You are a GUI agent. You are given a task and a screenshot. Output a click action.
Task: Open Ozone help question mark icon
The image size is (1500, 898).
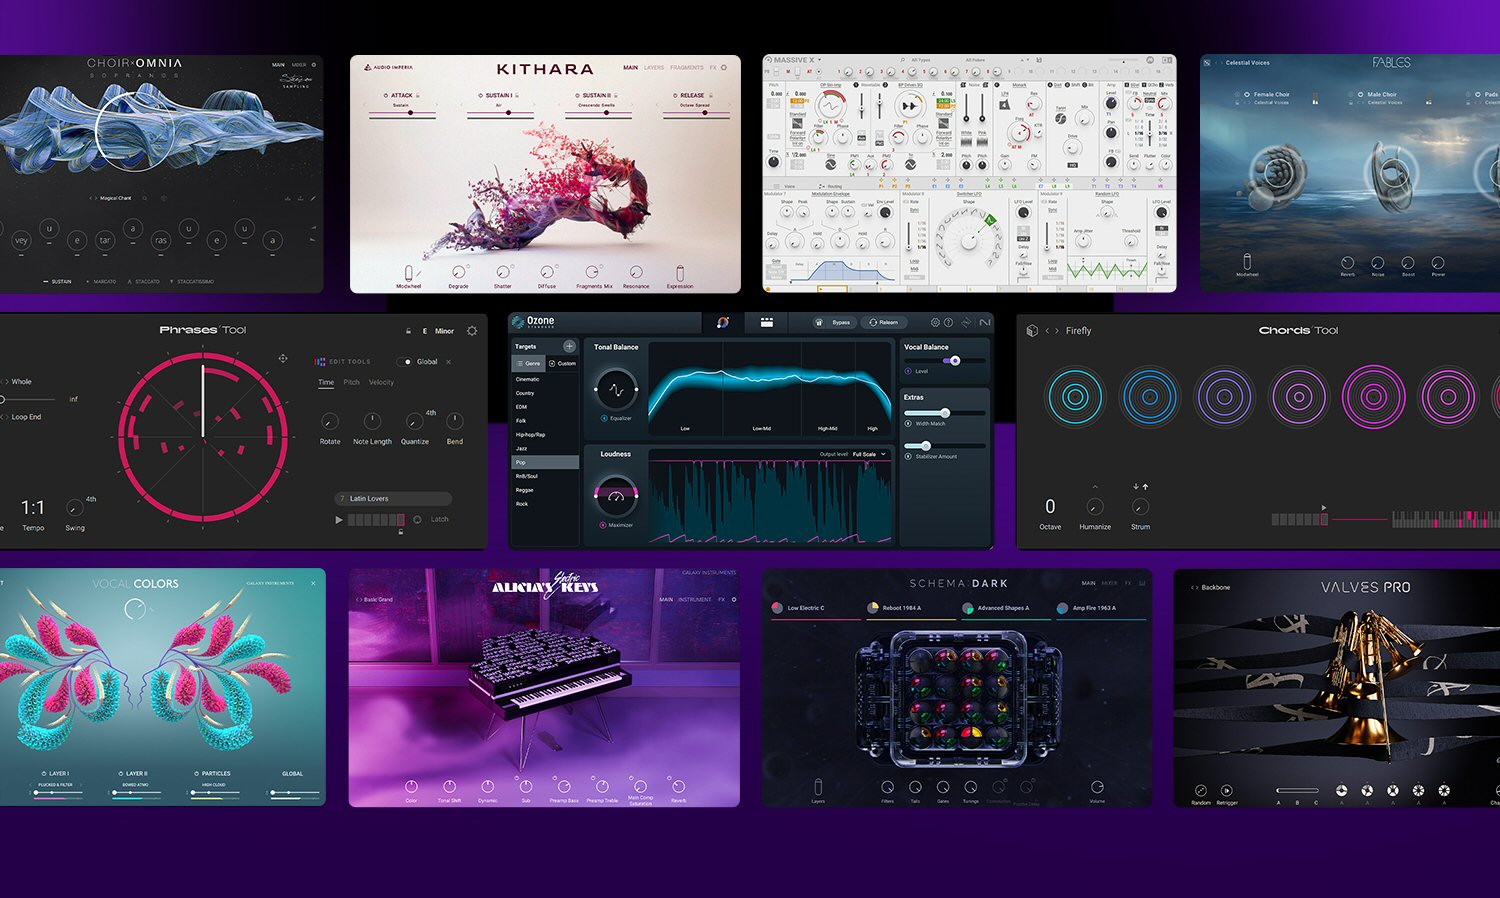click(949, 322)
